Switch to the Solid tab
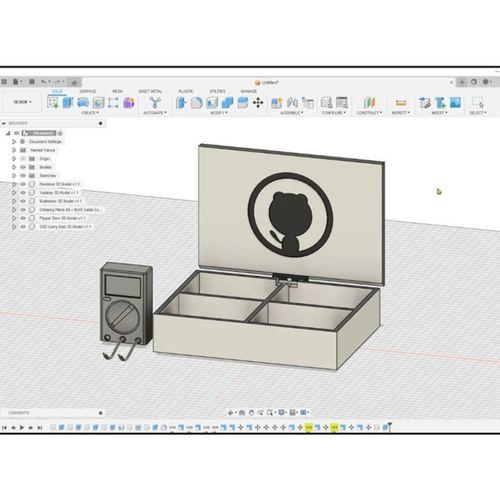 pyautogui.click(x=57, y=91)
